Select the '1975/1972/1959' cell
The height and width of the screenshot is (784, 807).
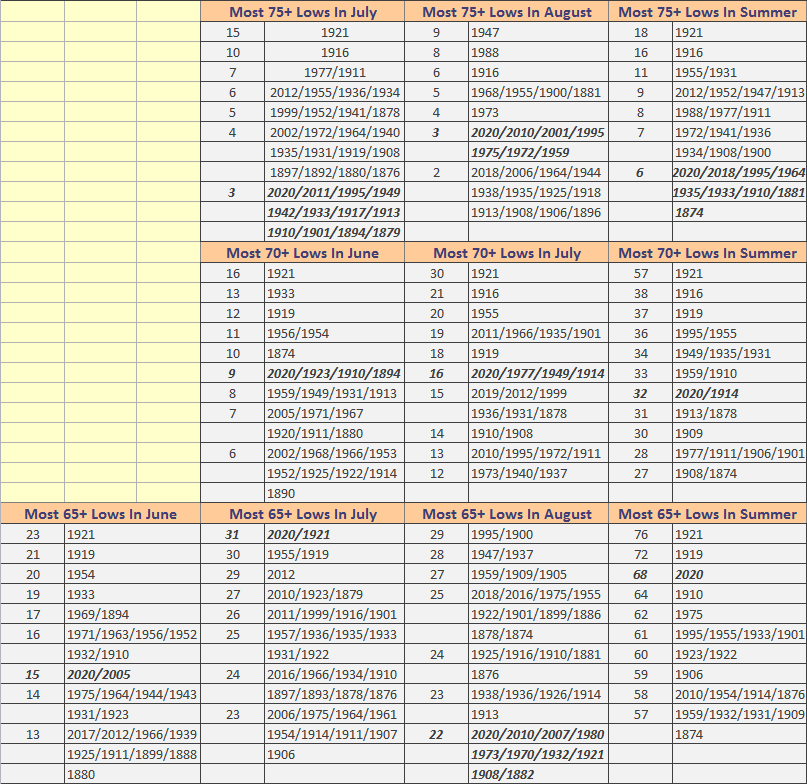coord(538,153)
